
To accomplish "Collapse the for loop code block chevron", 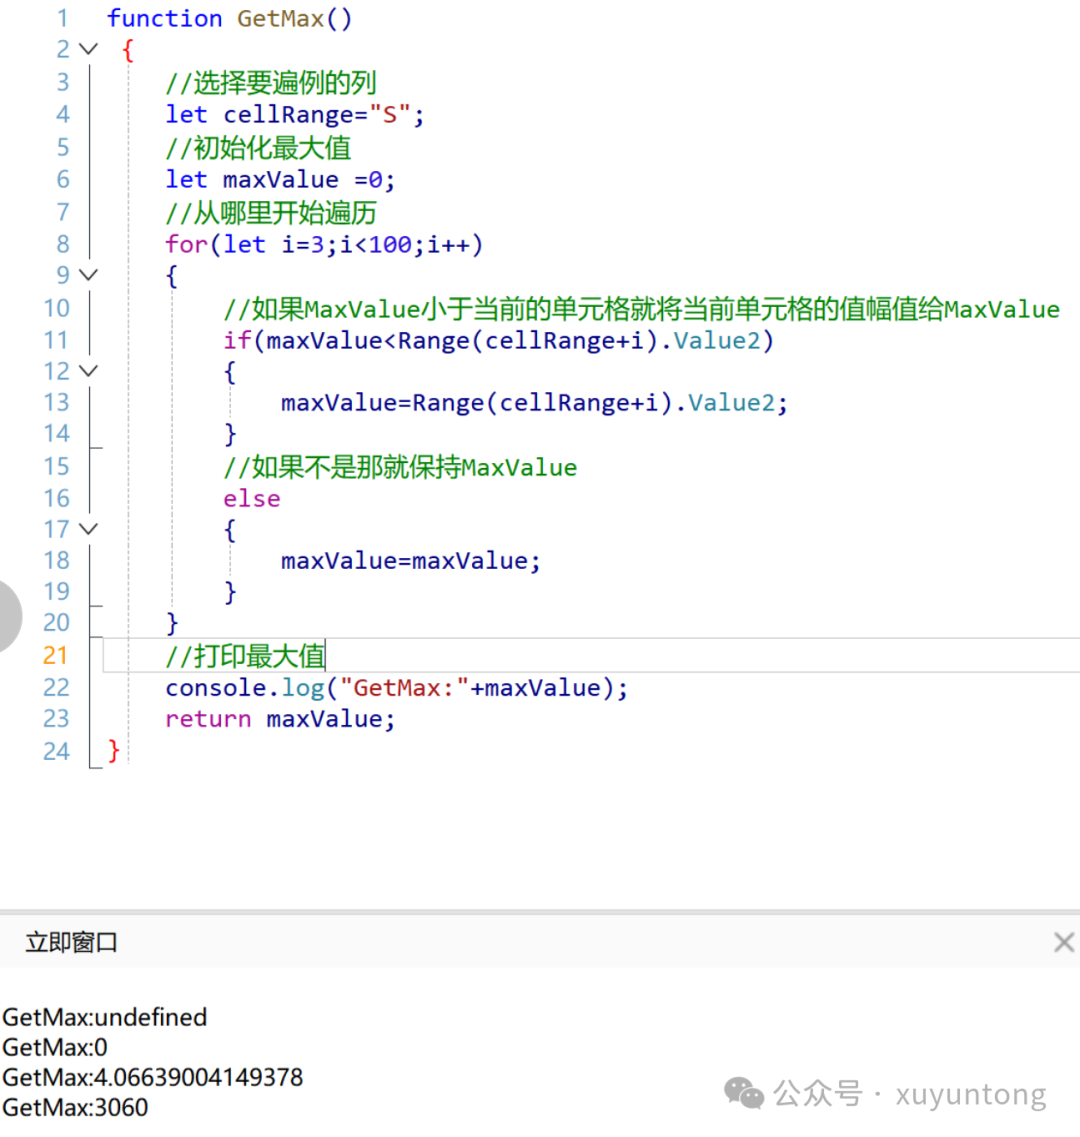I will [x=87, y=275].
